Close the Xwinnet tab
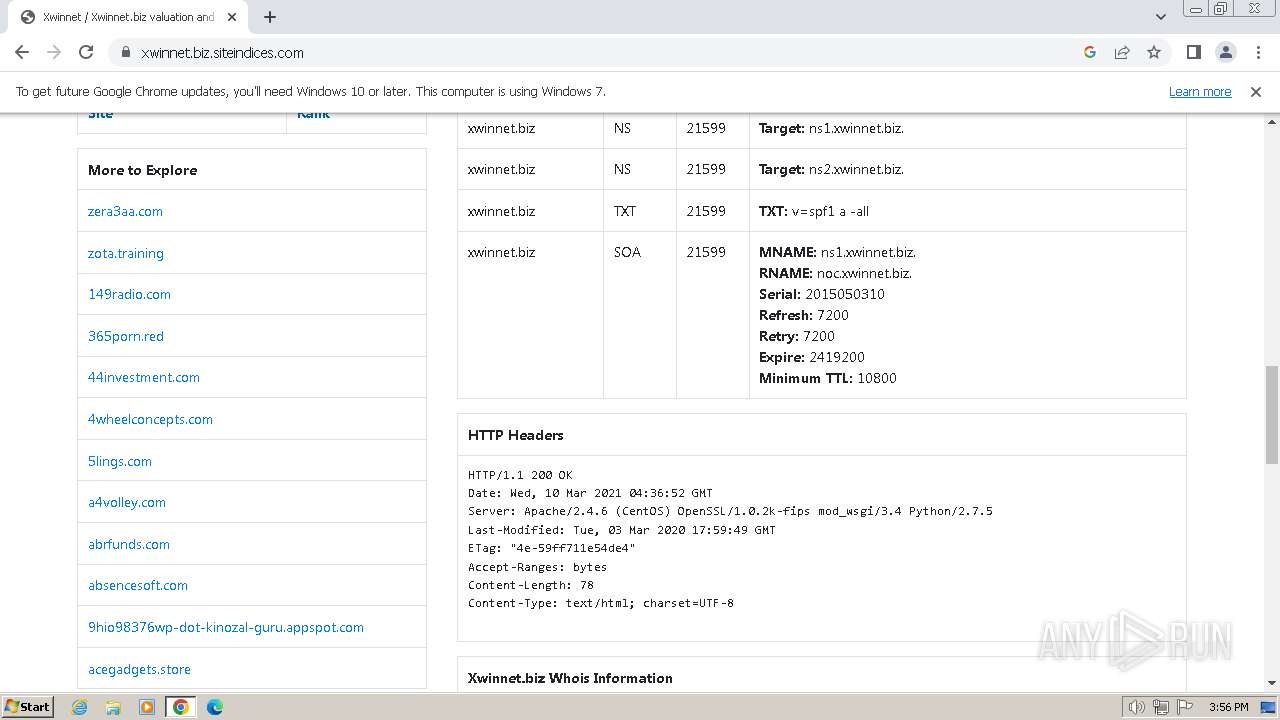The width and height of the screenshot is (1280, 720). [232, 17]
